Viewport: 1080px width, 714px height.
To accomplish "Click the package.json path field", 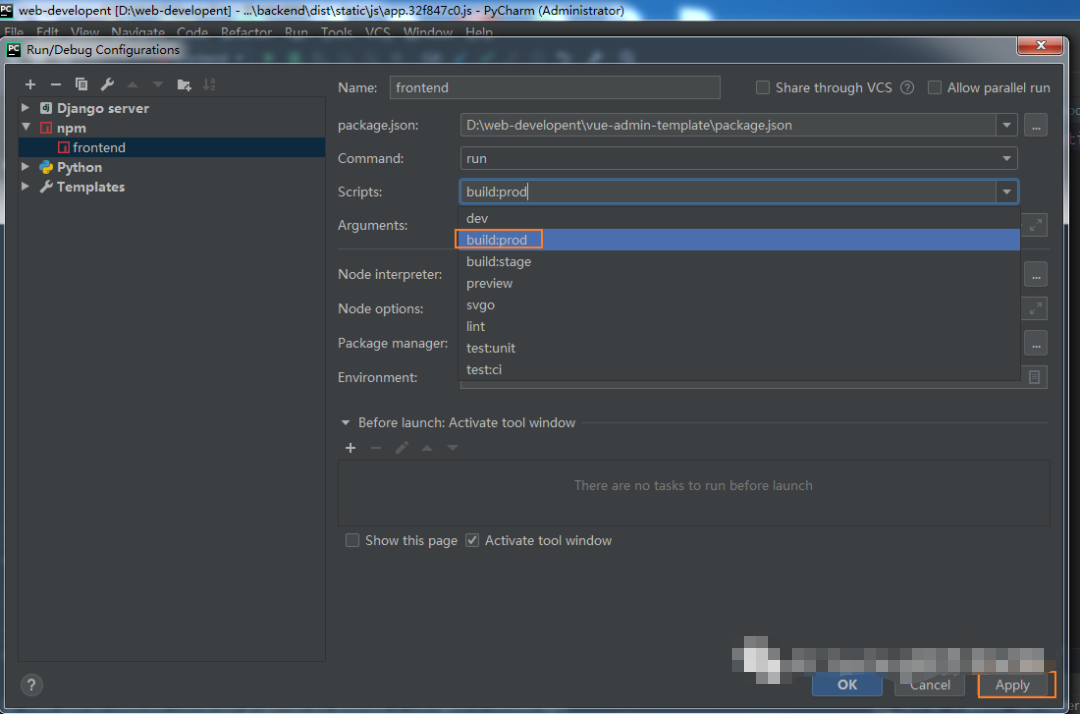I will [x=728, y=125].
